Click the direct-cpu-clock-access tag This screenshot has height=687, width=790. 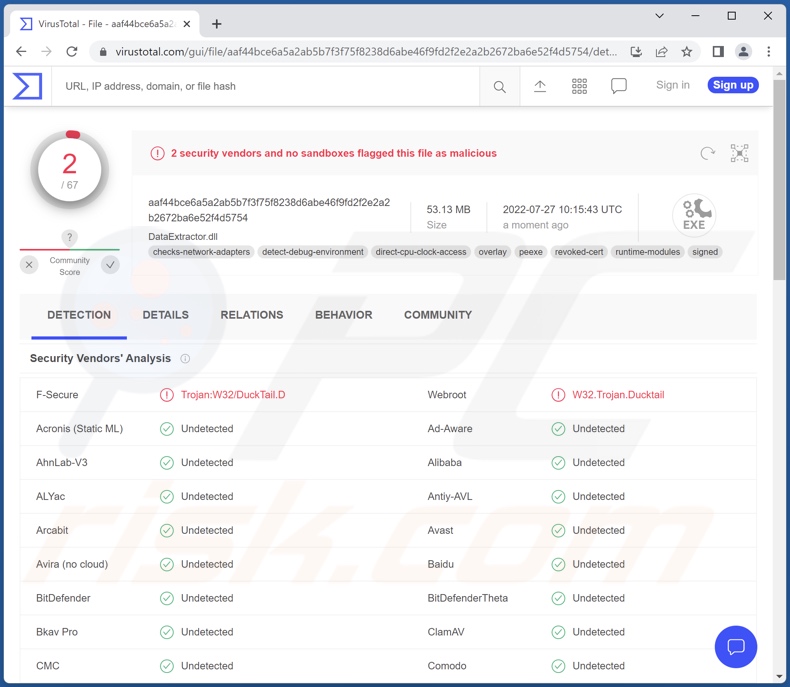[421, 252]
